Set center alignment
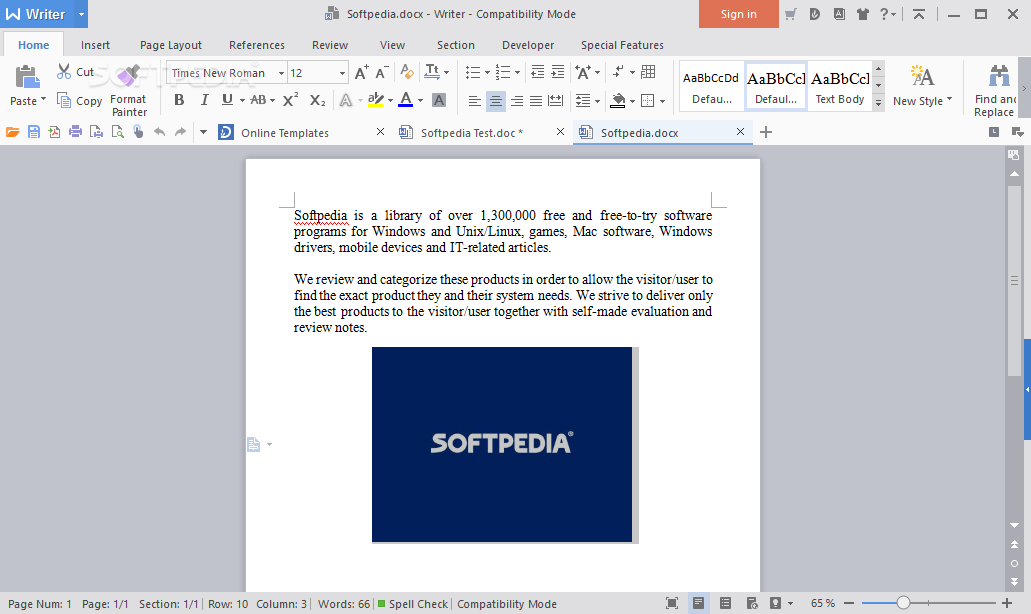The width and height of the screenshot is (1031, 614). (496, 101)
